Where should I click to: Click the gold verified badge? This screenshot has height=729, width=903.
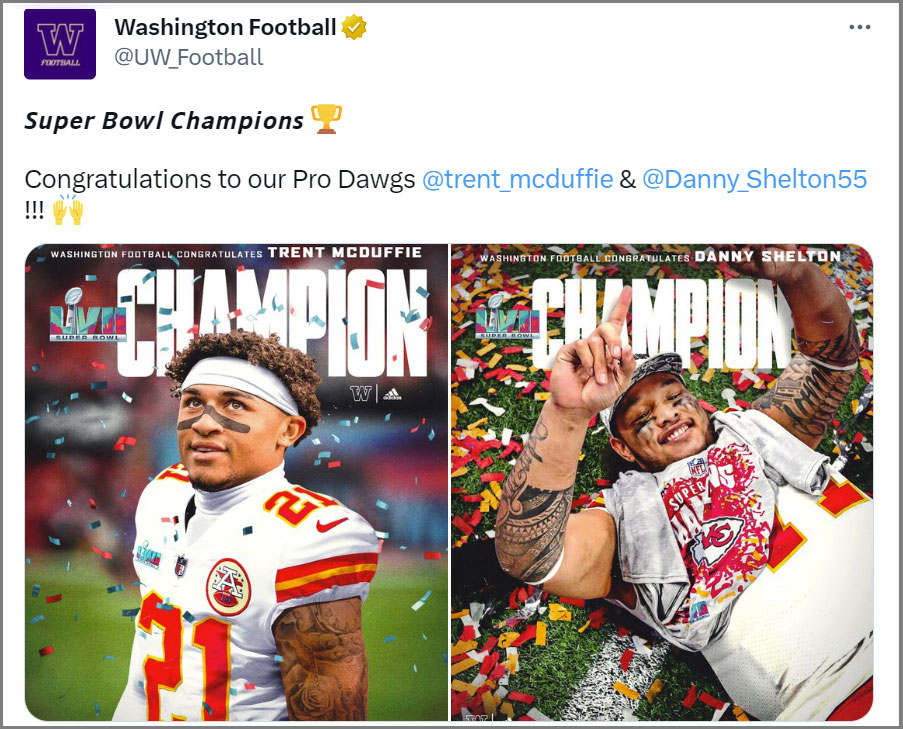354,27
